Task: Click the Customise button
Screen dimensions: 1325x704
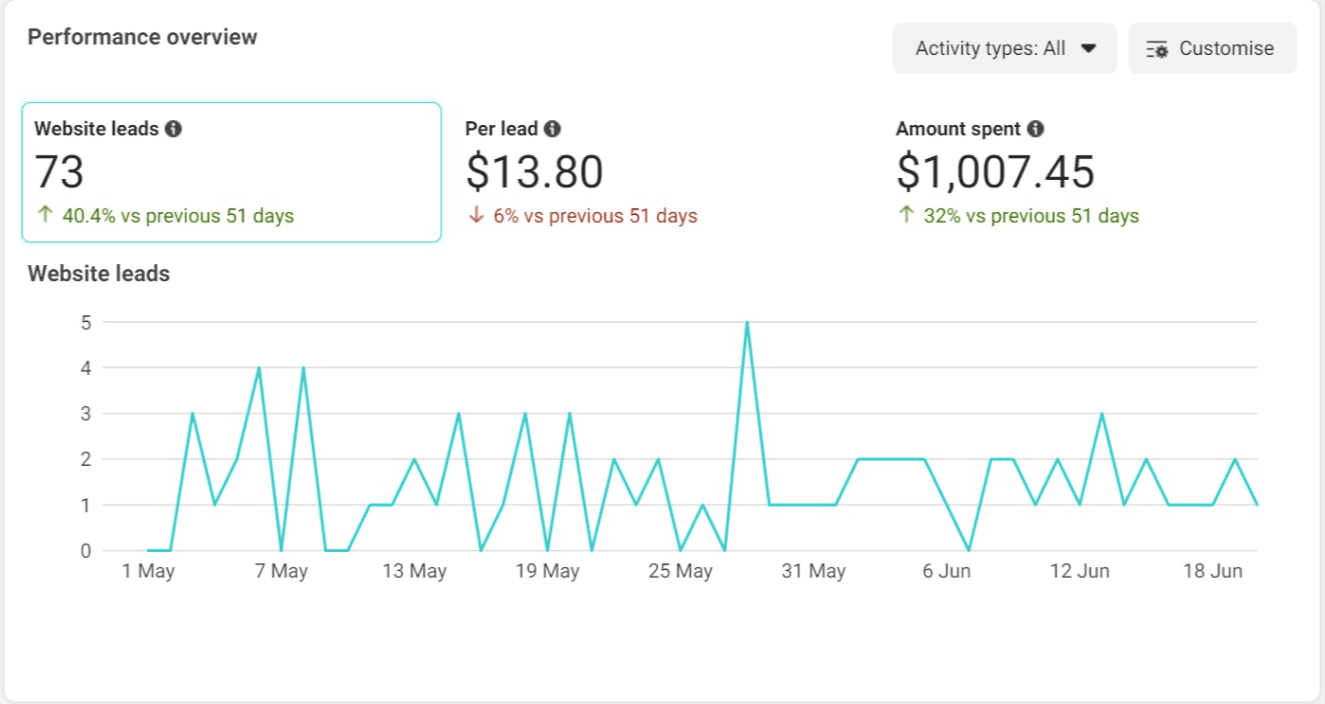Action: pos(1212,49)
